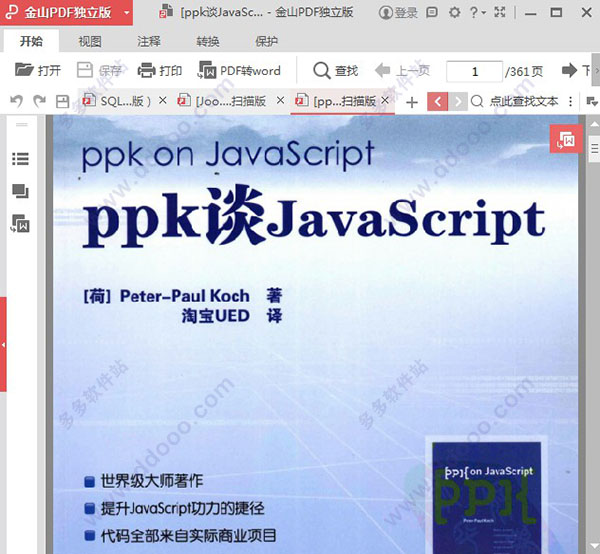Click the 保存 disk icon

pyautogui.click(x=85, y=70)
